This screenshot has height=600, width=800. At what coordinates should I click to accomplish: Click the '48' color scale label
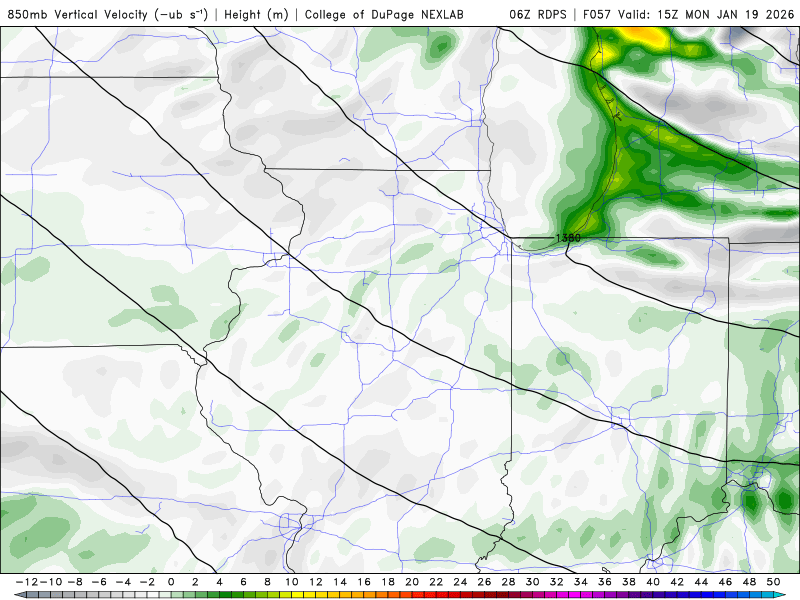pos(749,582)
